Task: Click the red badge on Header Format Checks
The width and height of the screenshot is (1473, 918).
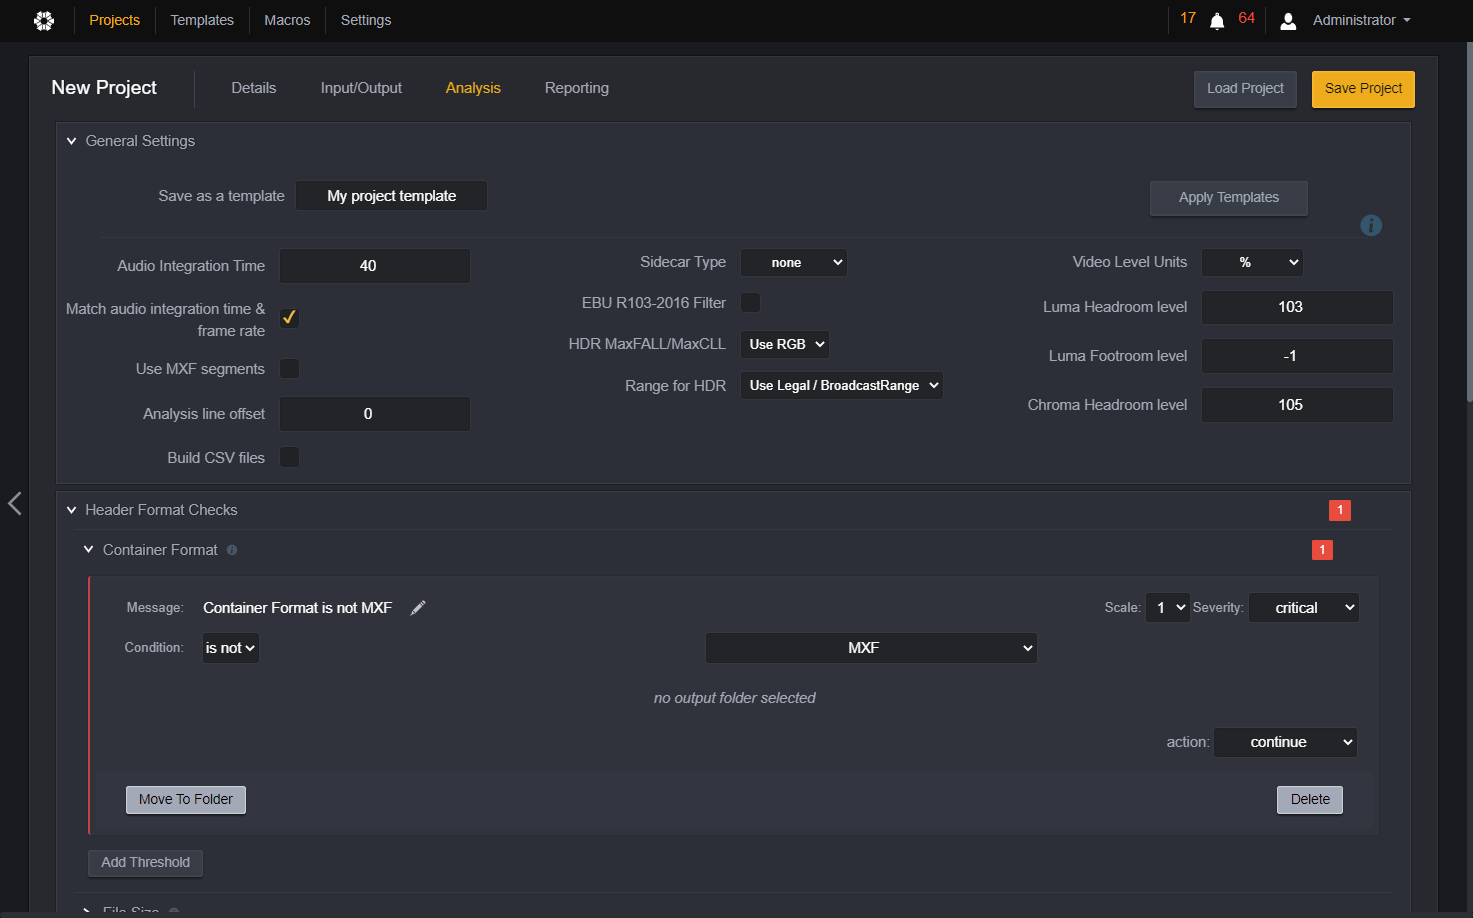Action: tap(1340, 510)
